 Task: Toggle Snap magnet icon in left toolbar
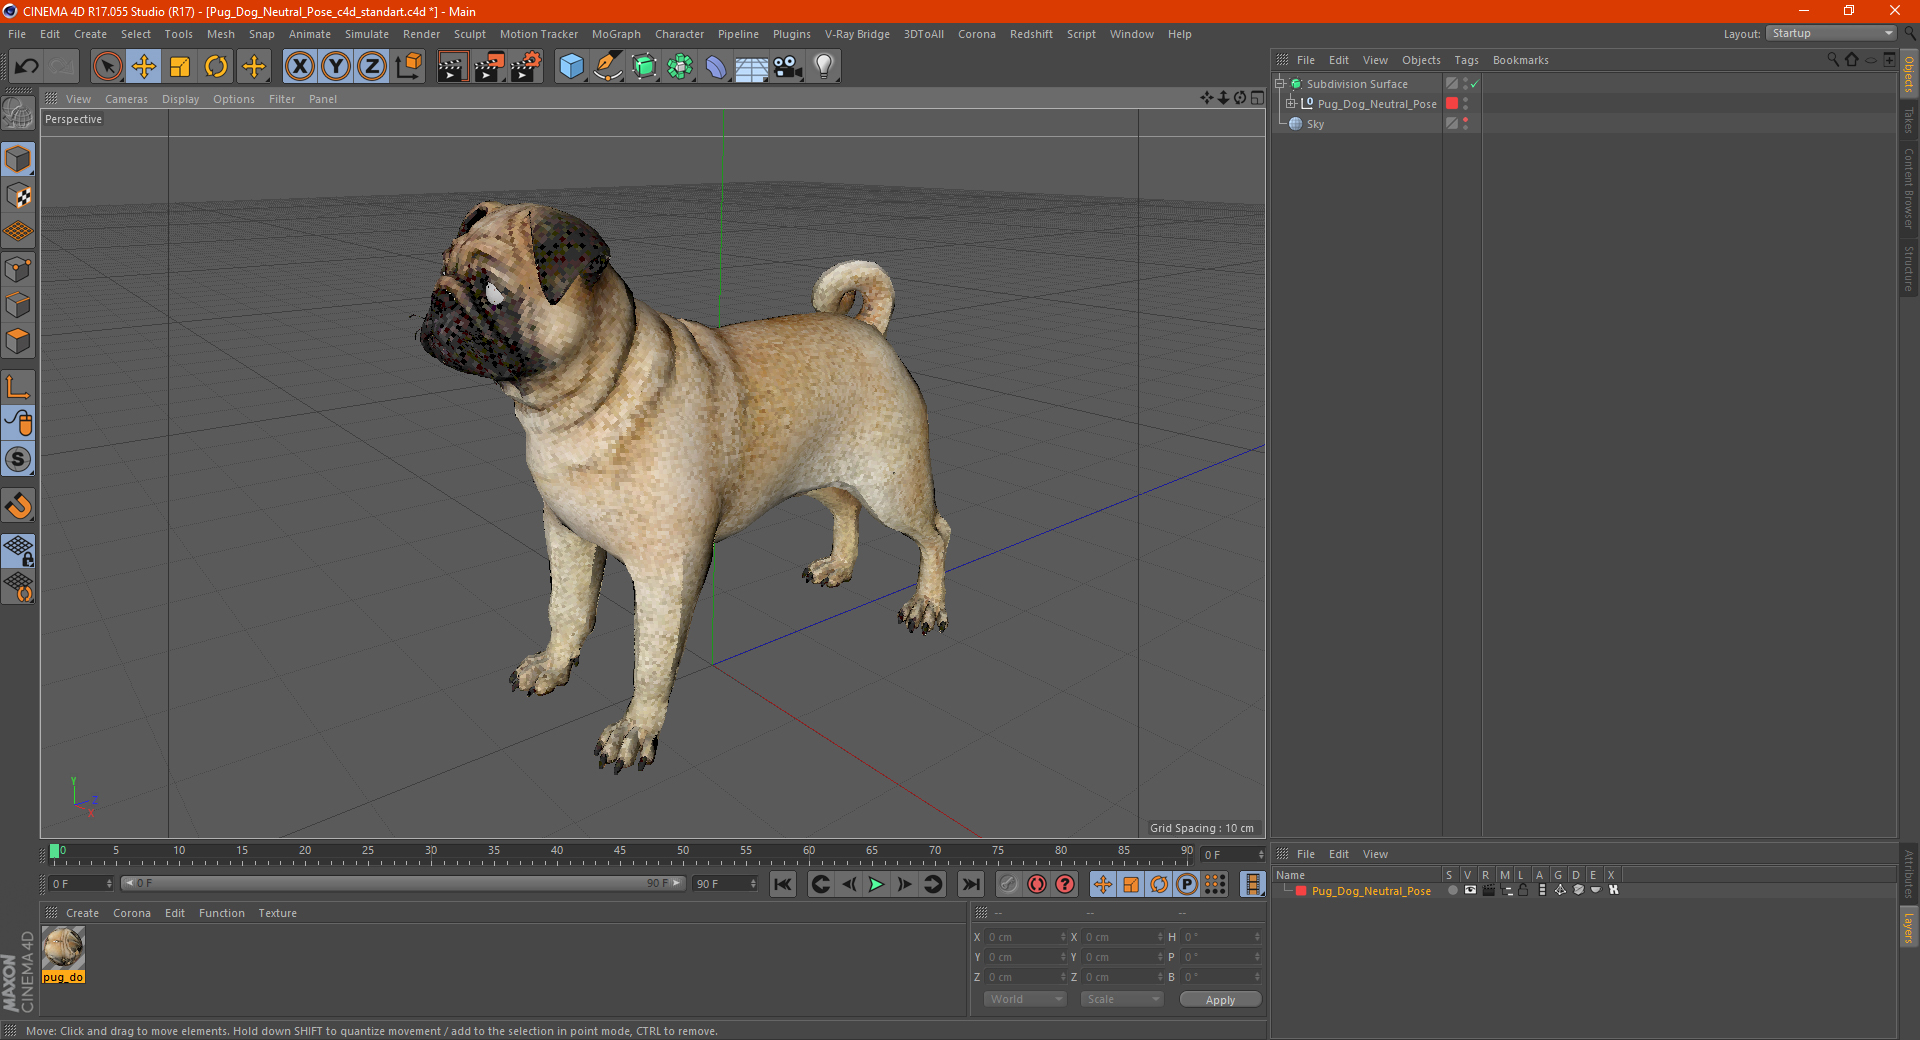(x=18, y=506)
